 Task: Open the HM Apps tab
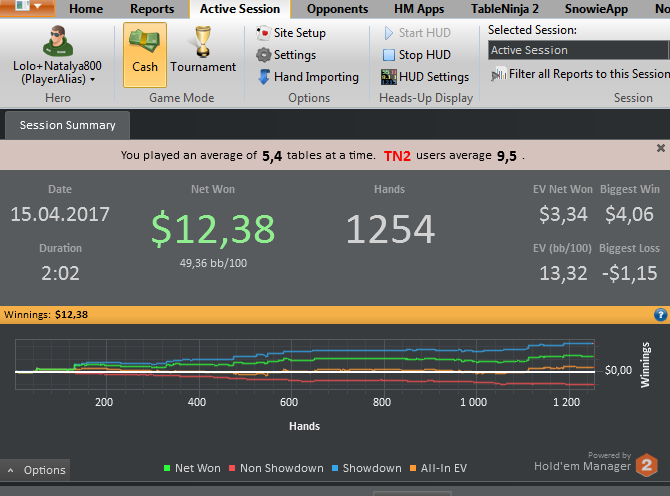point(419,9)
